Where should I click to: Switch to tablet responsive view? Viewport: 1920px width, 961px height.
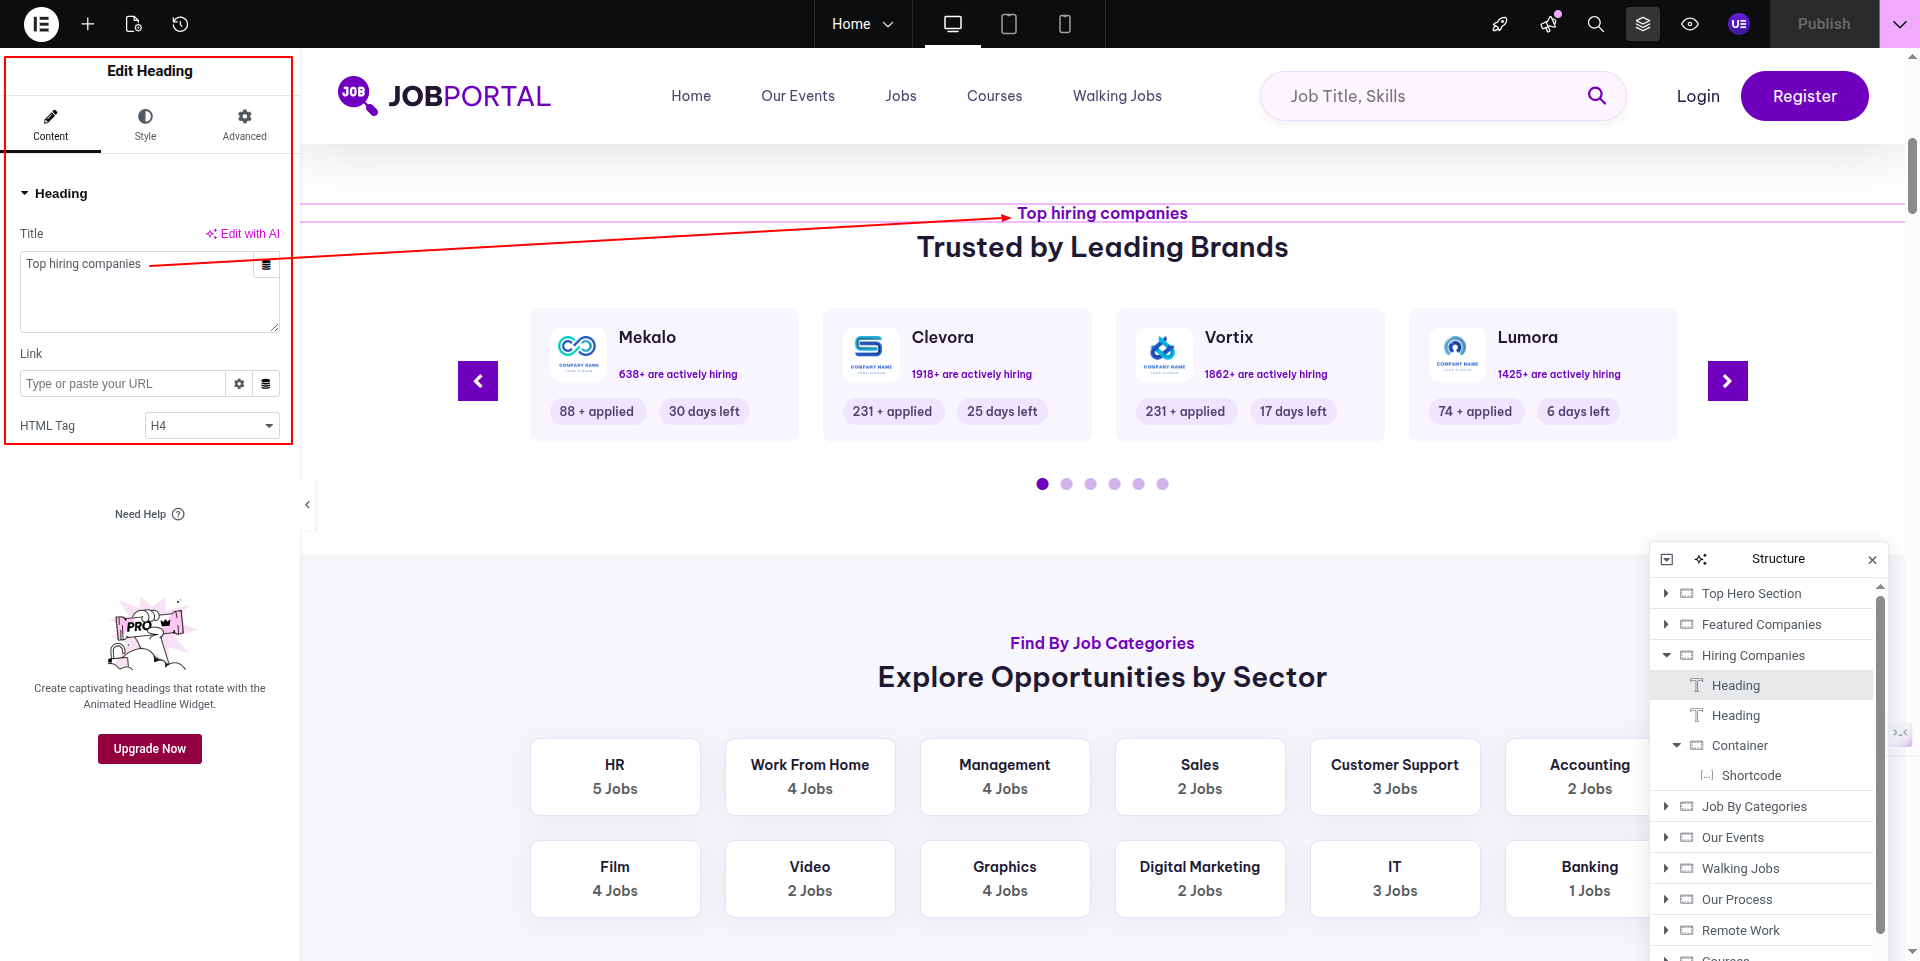[x=1009, y=24]
